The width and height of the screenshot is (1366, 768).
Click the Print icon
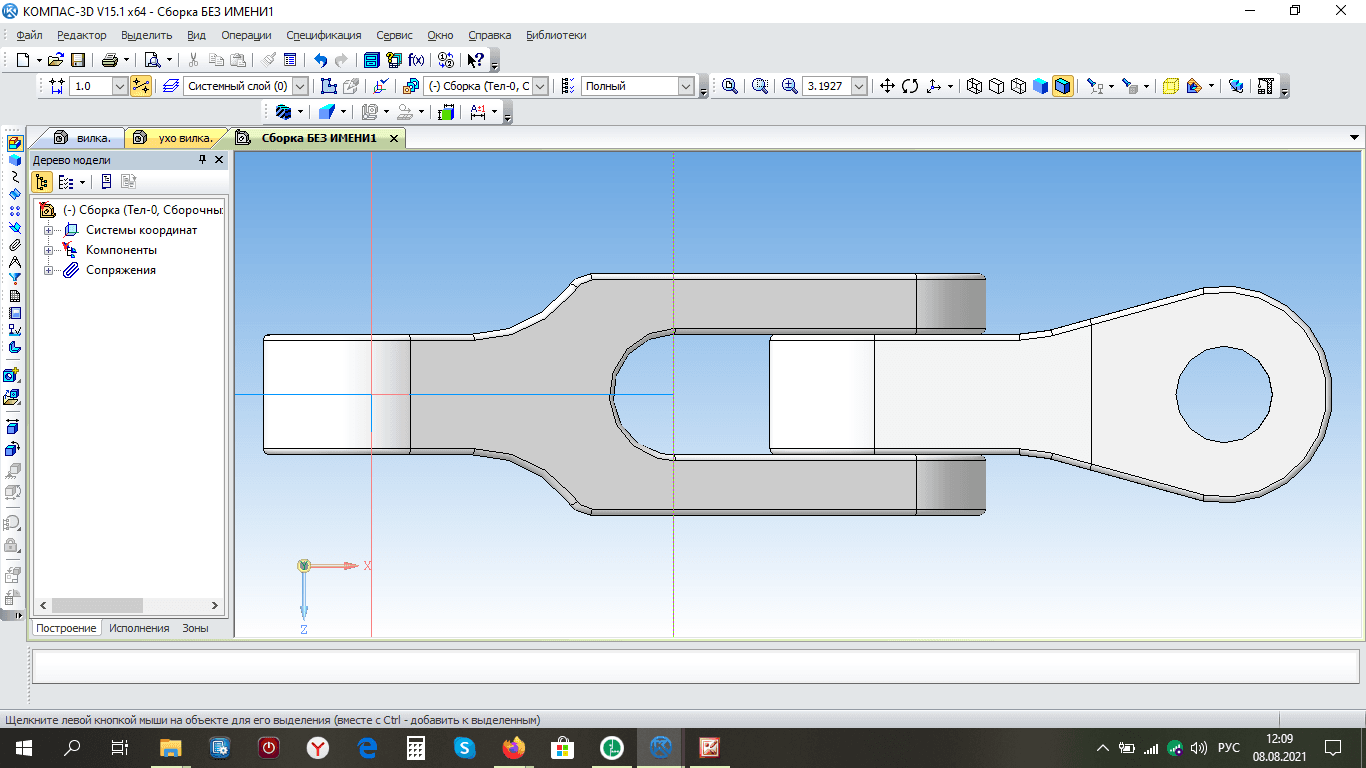click(x=110, y=60)
